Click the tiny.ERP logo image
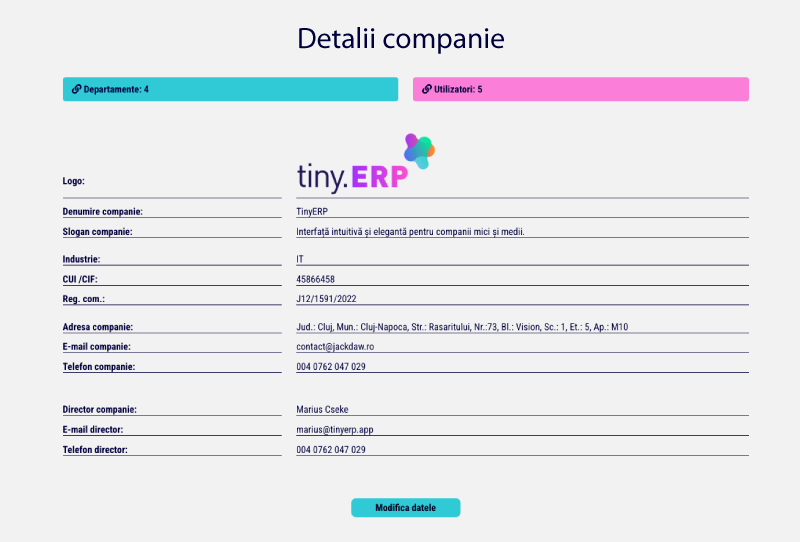This screenshot has width=800, height=542. point(366,163)
